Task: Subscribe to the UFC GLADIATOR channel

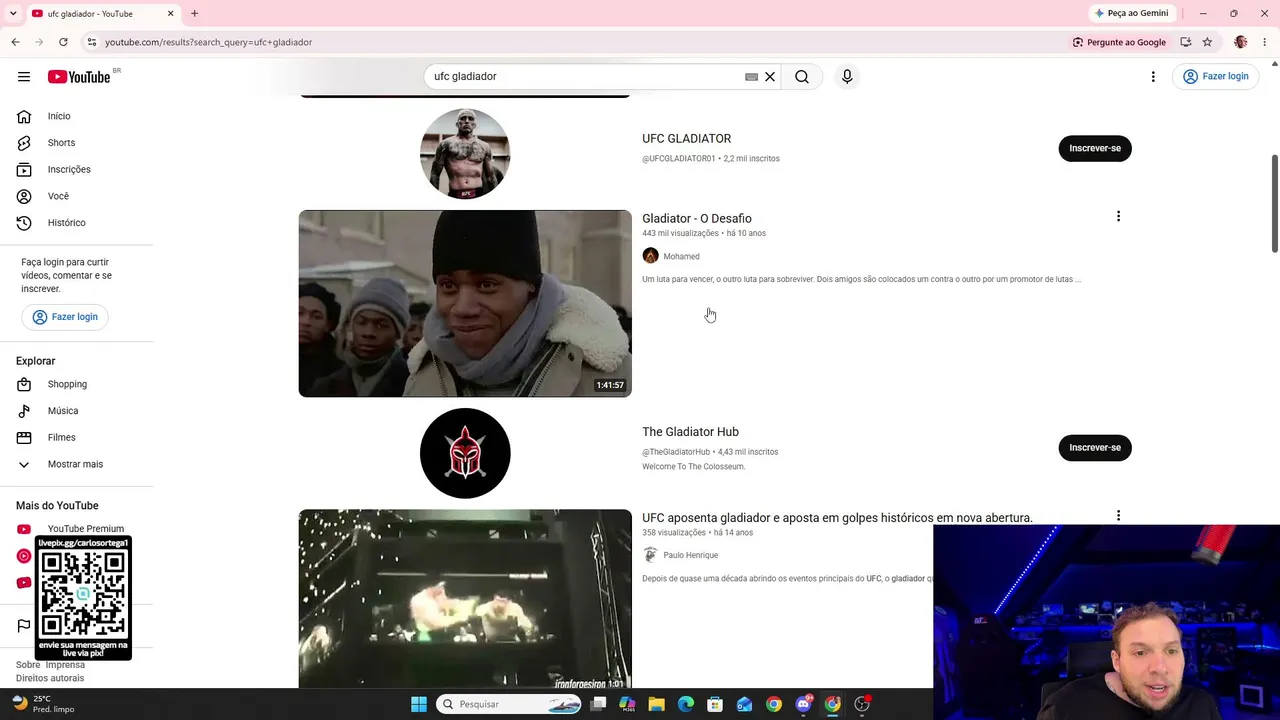Action: point(1095,148)
